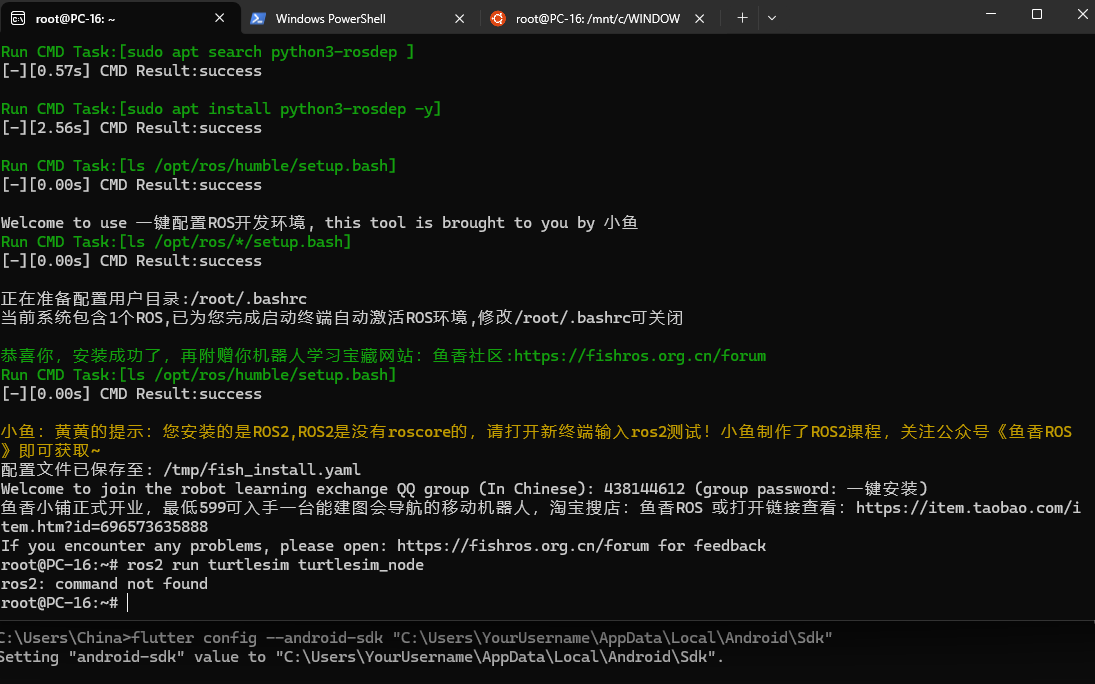Click the 'ros2: command not found' line
This screenshot has width=1095, height=684.
[x=104, y=584]
